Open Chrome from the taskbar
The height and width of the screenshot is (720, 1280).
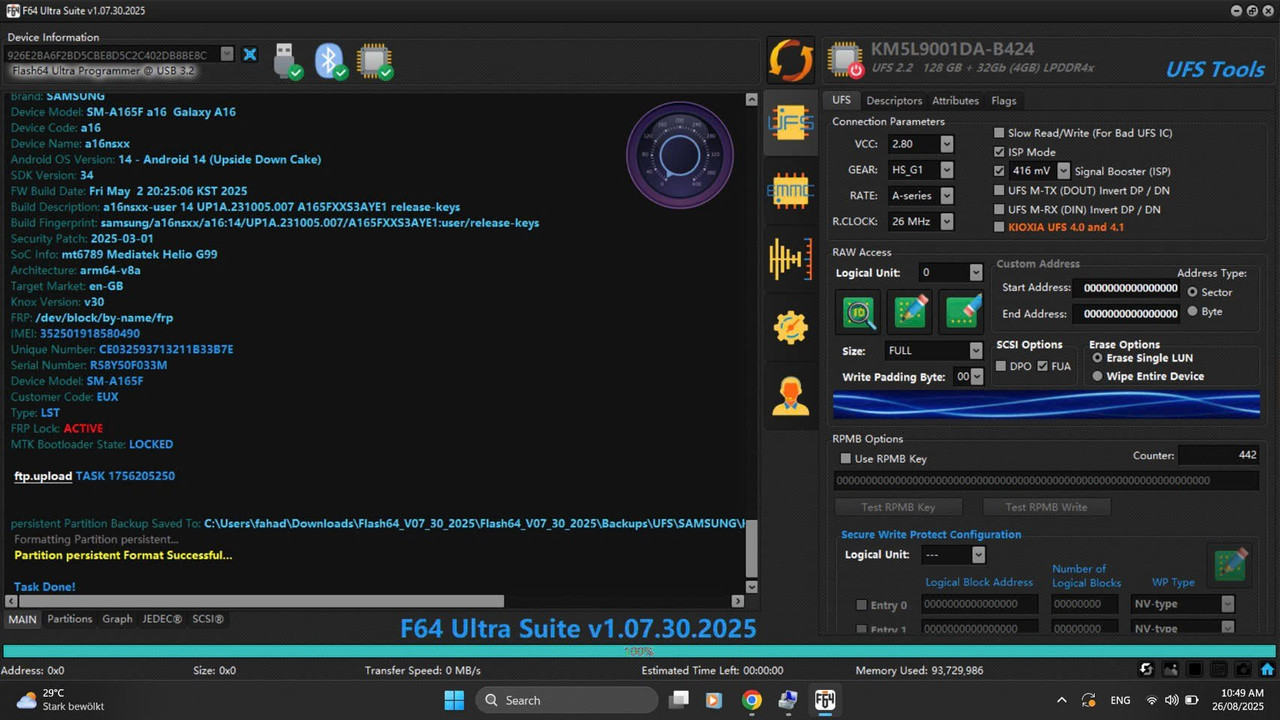[x=752, y=700]
